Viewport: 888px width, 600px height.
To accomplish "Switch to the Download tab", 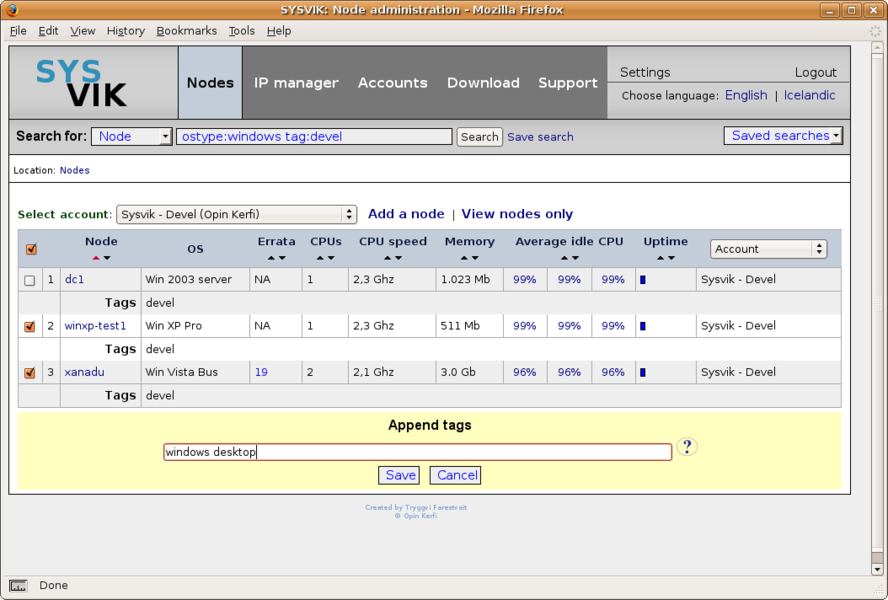I will click(483, 83).
